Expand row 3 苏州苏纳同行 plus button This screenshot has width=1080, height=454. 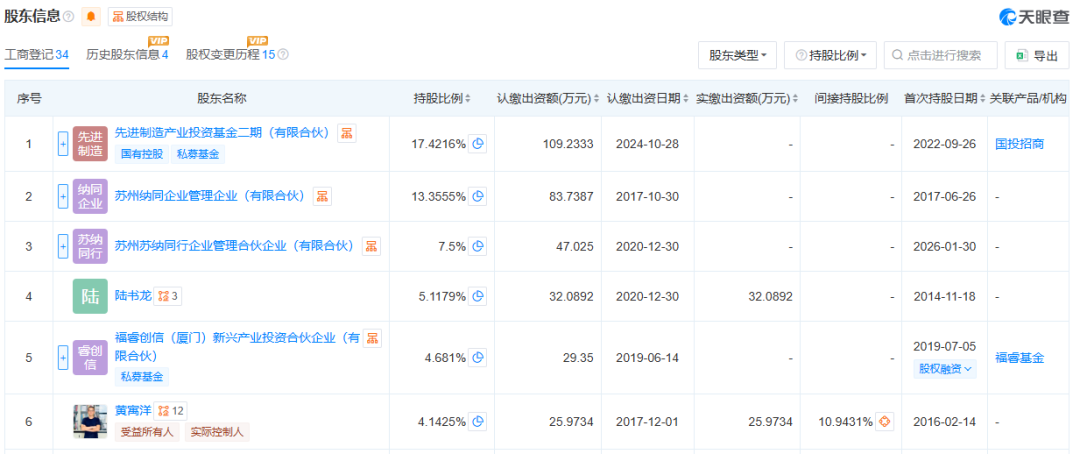tap(63, 246)
